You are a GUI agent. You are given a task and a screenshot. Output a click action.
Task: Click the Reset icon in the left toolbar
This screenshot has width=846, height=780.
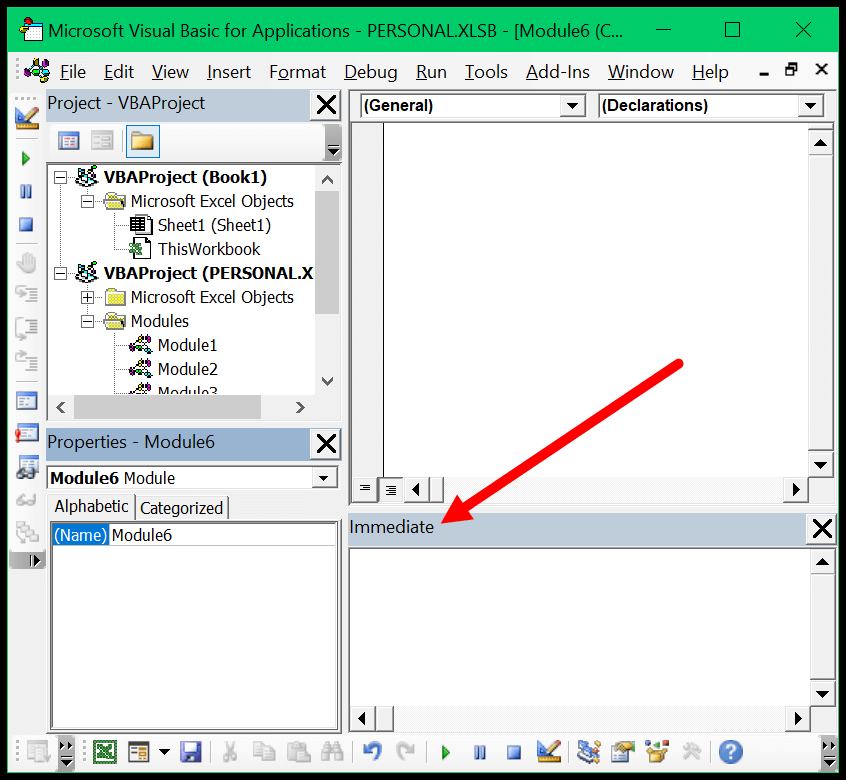[25, 226]
